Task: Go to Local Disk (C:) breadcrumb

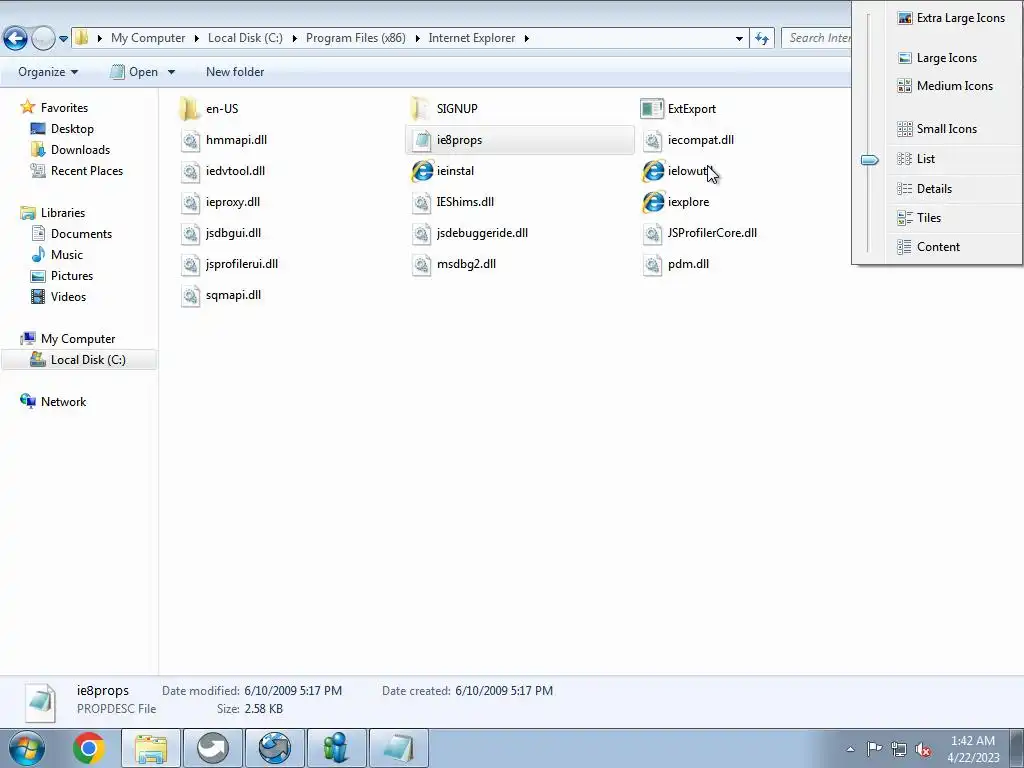Action: tap(245, 39)
